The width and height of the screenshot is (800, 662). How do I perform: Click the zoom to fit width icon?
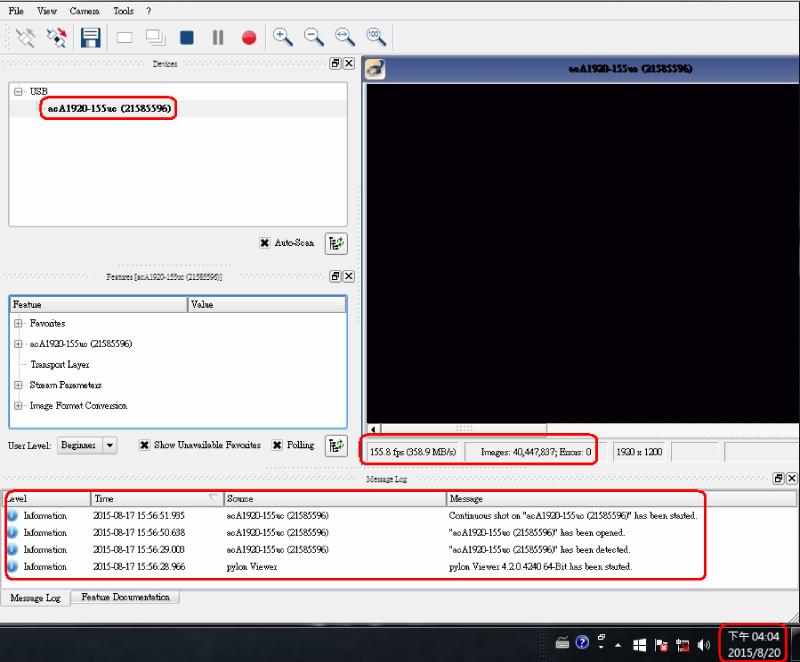(x=345, y=37)
